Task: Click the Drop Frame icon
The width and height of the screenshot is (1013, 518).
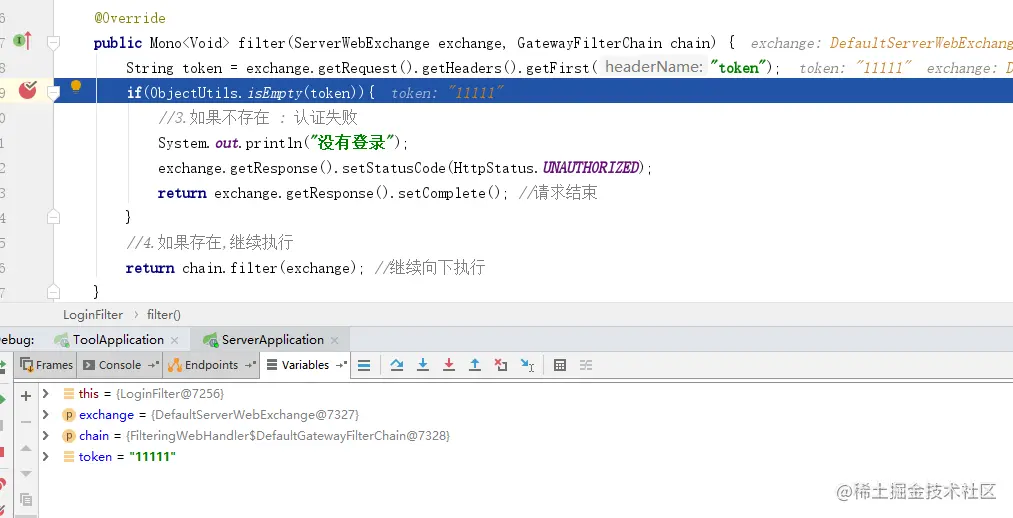Action: click(x=501, y=365)
